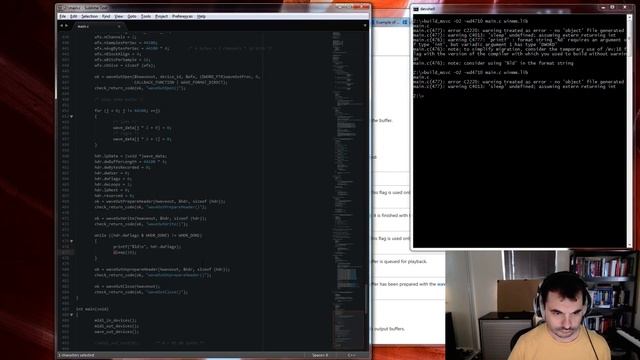The height and width of the screenshot is (360, 640).
Task: Click the midi_in_devices(); call line
Action: click(116, 320)
